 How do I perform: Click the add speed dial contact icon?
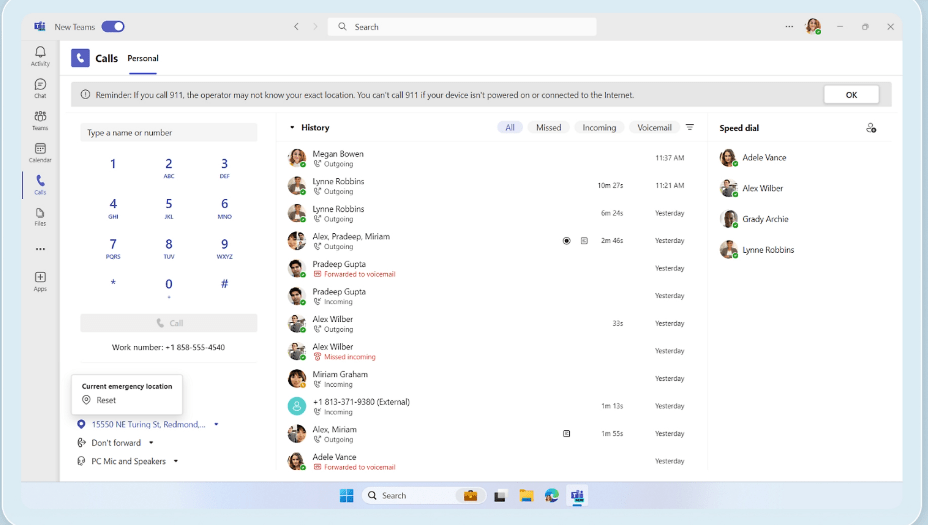point(871,128)
